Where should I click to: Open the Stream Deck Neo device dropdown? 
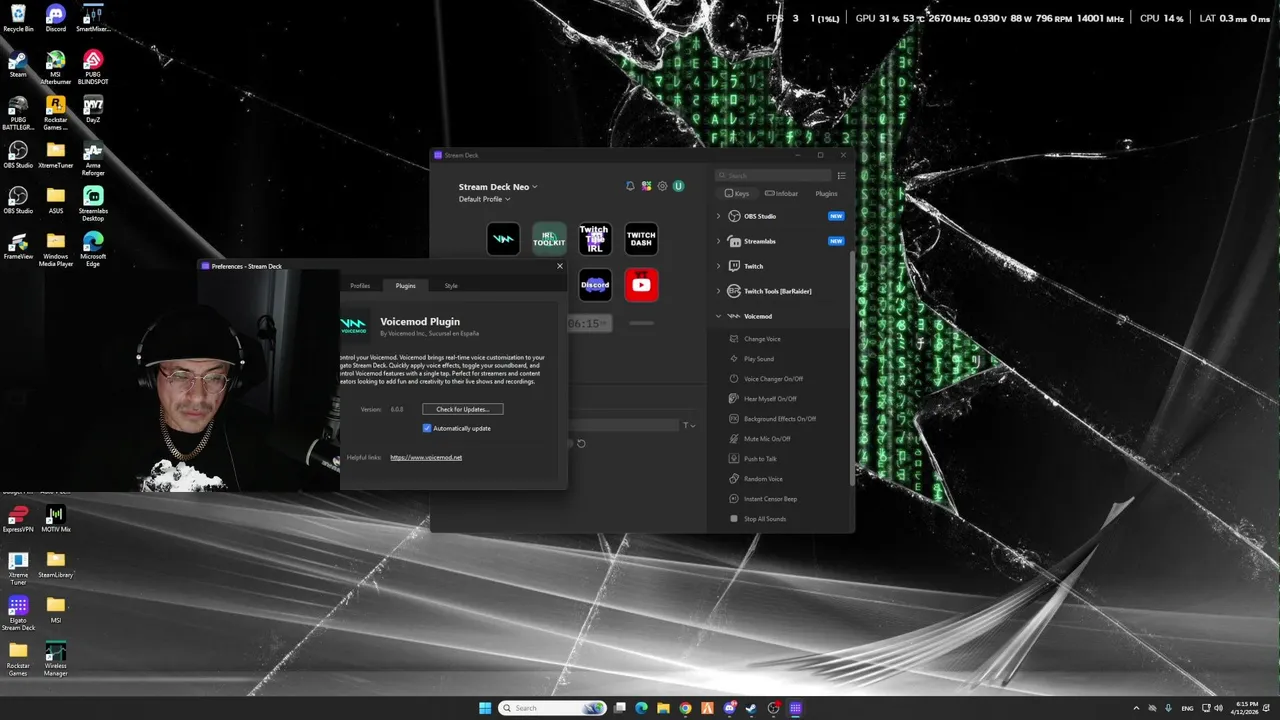[498, 187]
